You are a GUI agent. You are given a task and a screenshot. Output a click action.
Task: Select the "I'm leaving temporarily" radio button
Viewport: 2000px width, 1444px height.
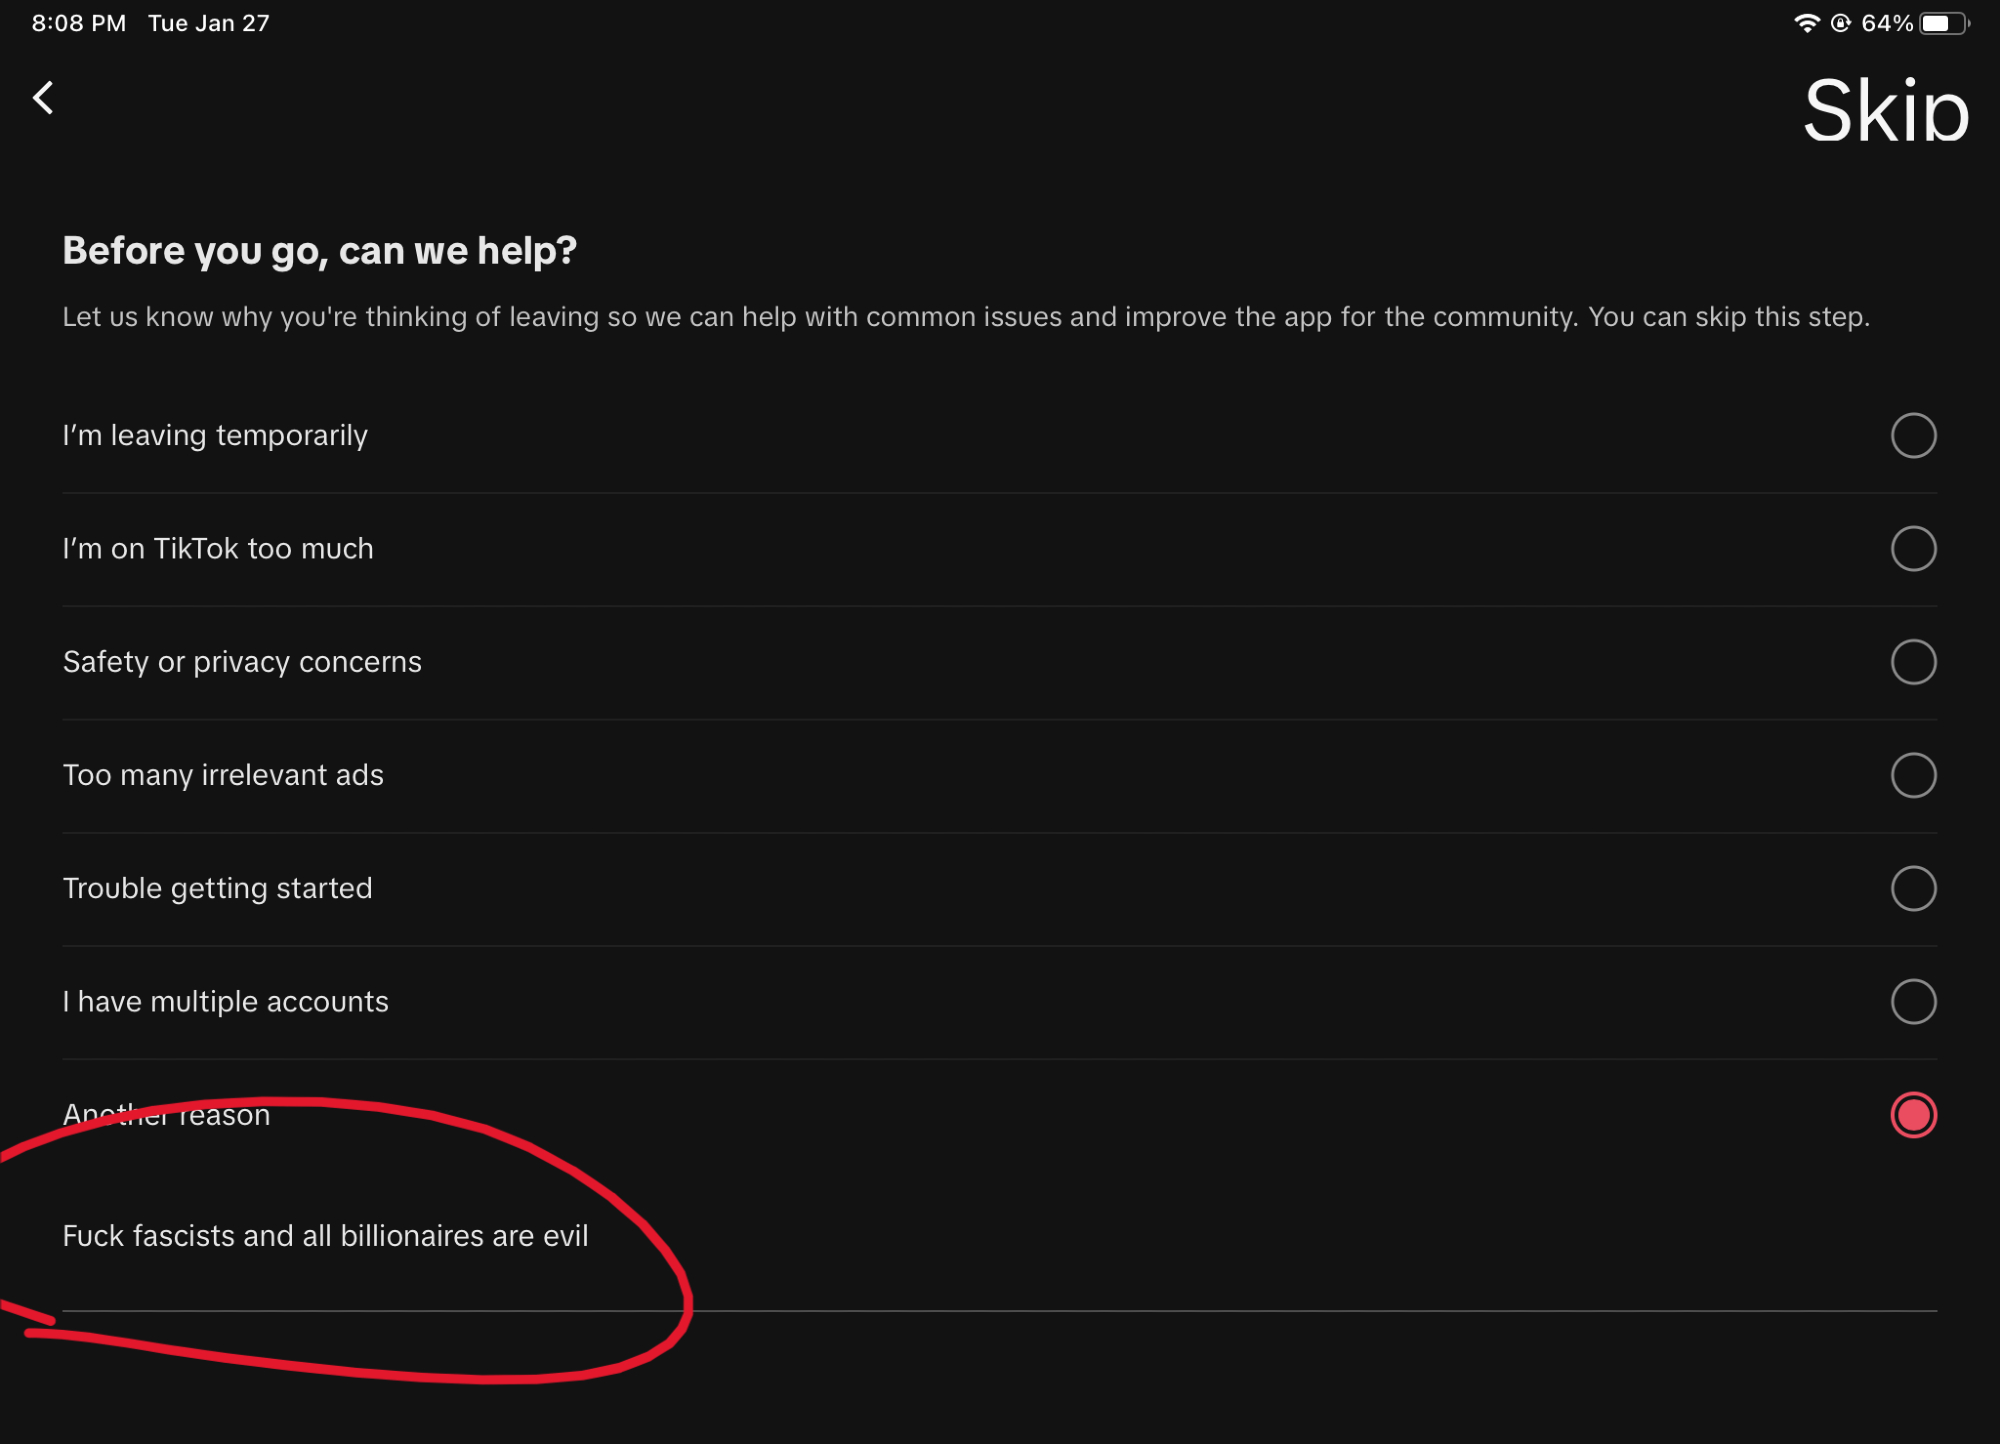coord(1913,436)
